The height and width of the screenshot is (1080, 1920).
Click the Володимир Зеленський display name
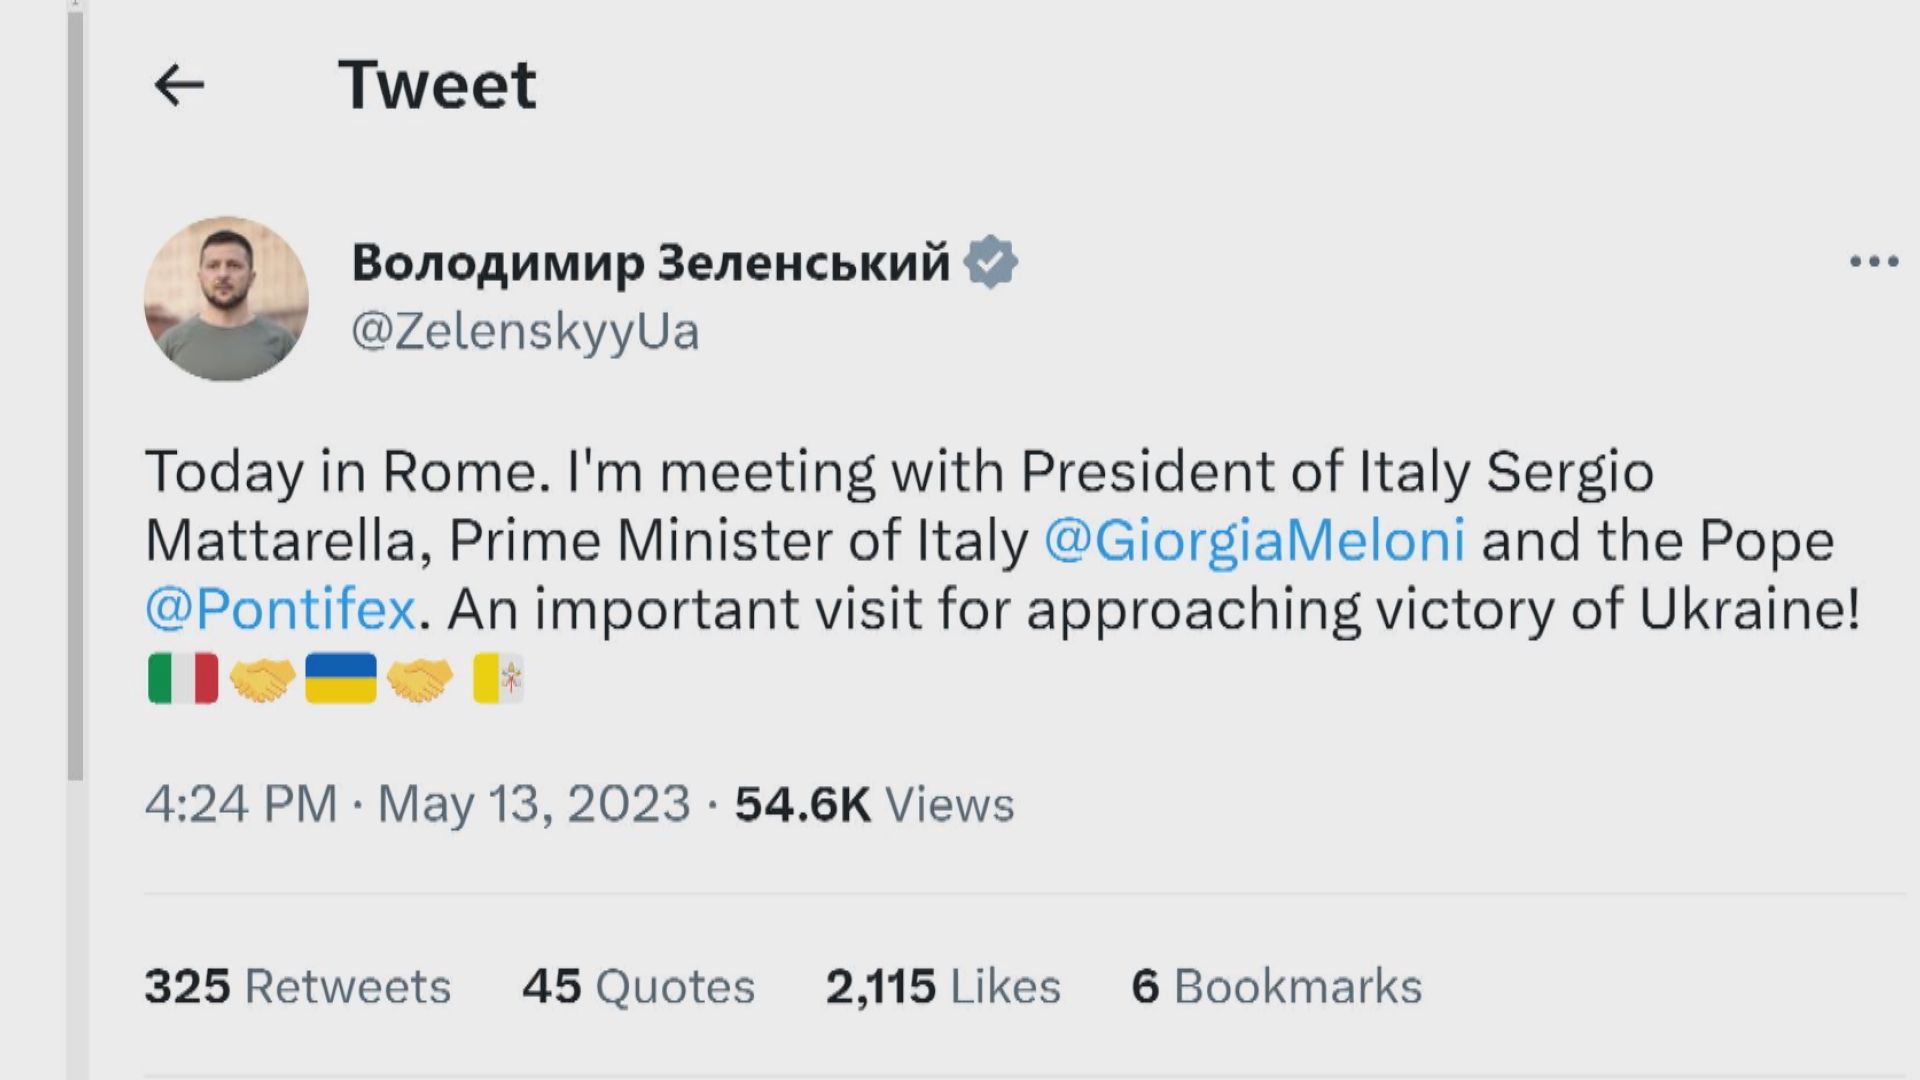tap(650, 263)
